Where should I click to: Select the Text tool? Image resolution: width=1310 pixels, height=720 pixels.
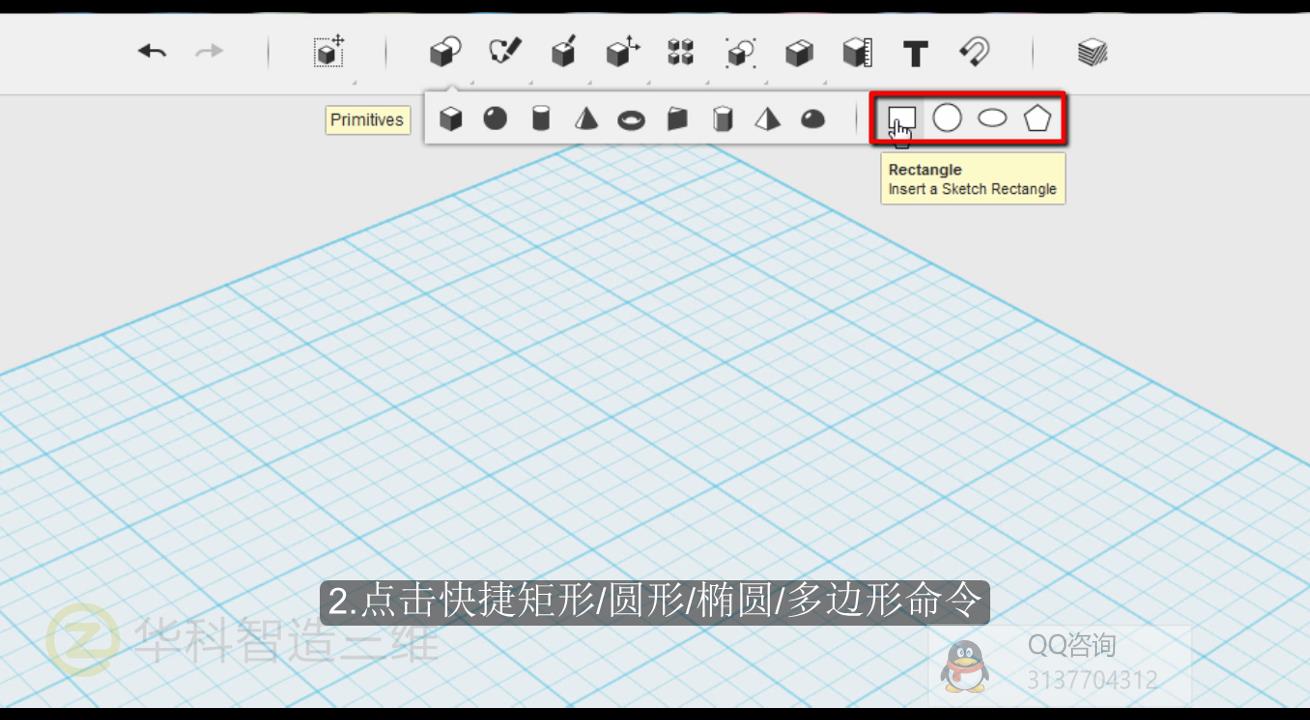tap(915, 53)
